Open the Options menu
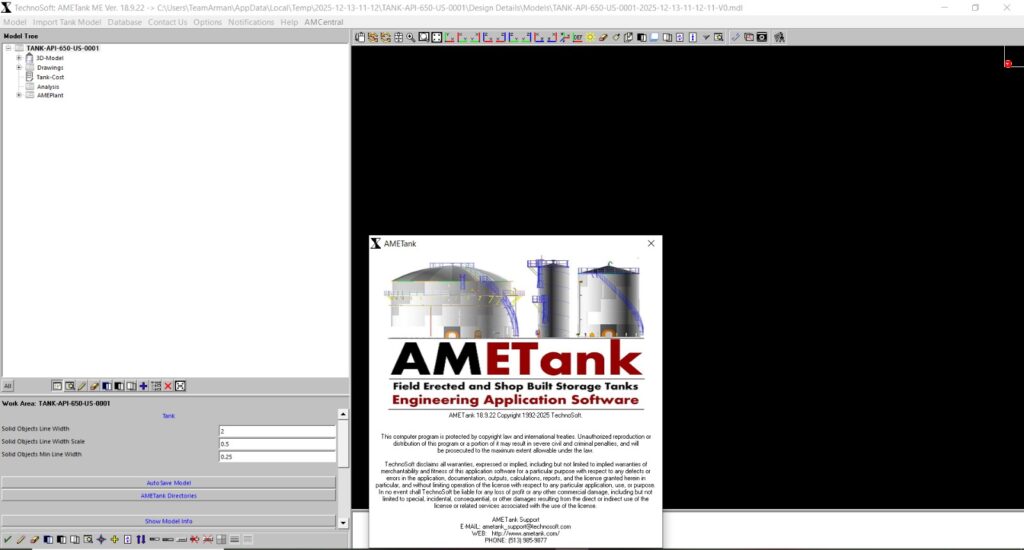 [x=207, y=22]
